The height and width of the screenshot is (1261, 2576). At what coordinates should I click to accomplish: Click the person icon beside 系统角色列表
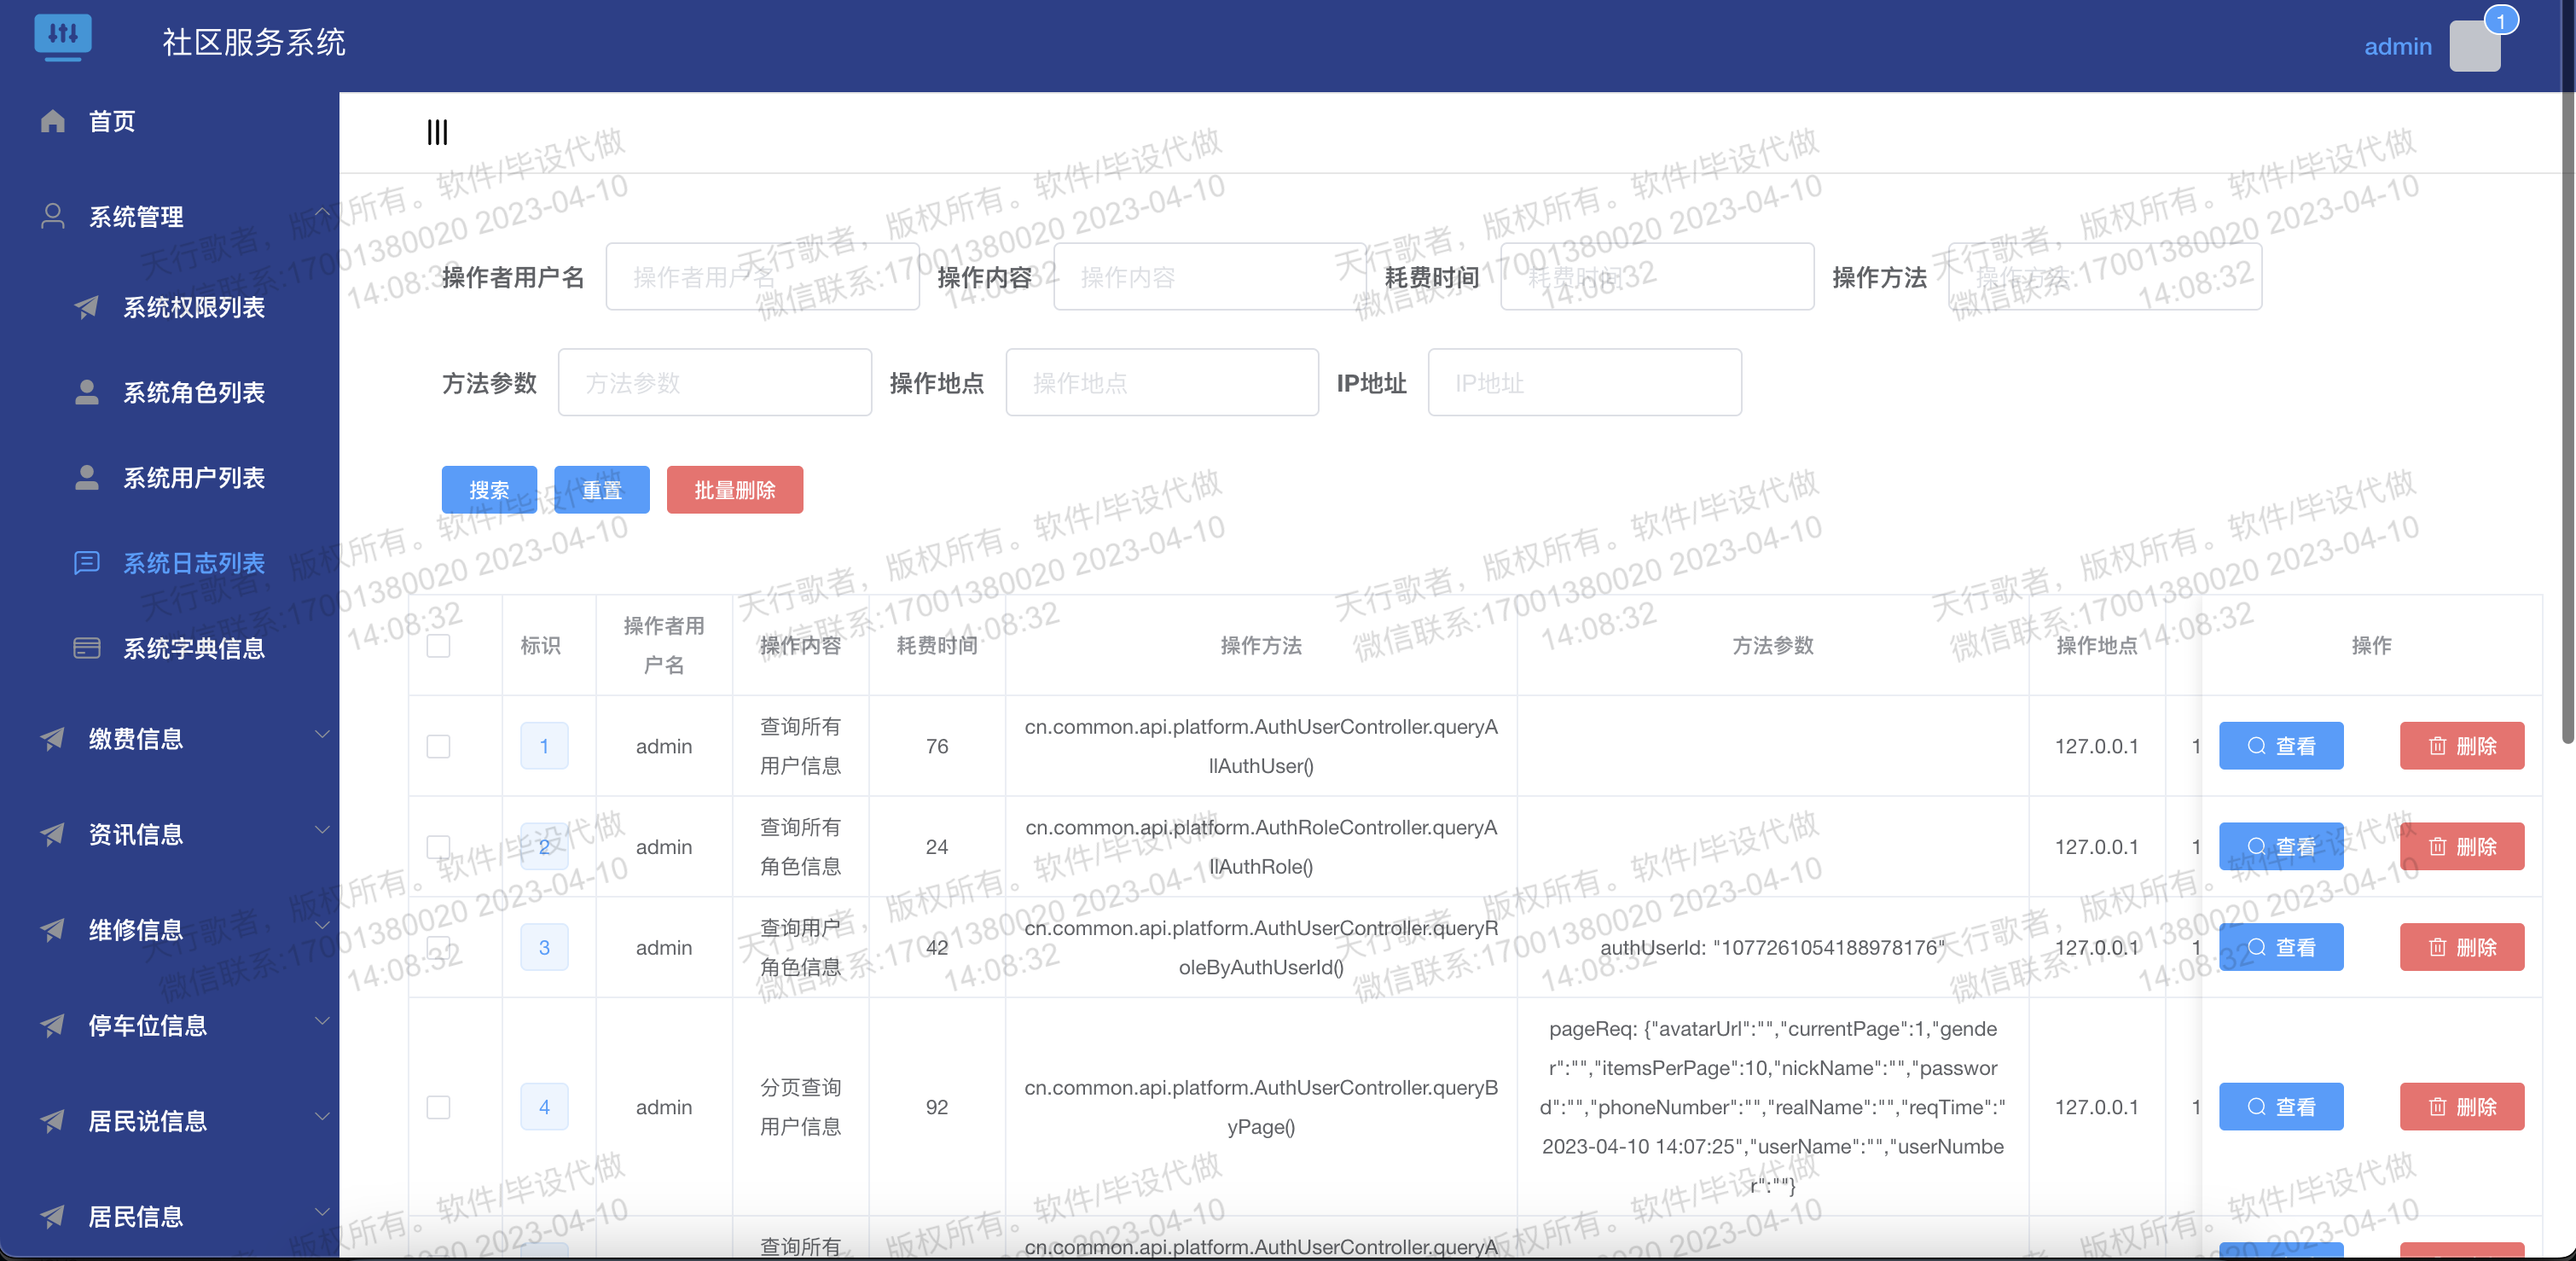click(87, 392)
